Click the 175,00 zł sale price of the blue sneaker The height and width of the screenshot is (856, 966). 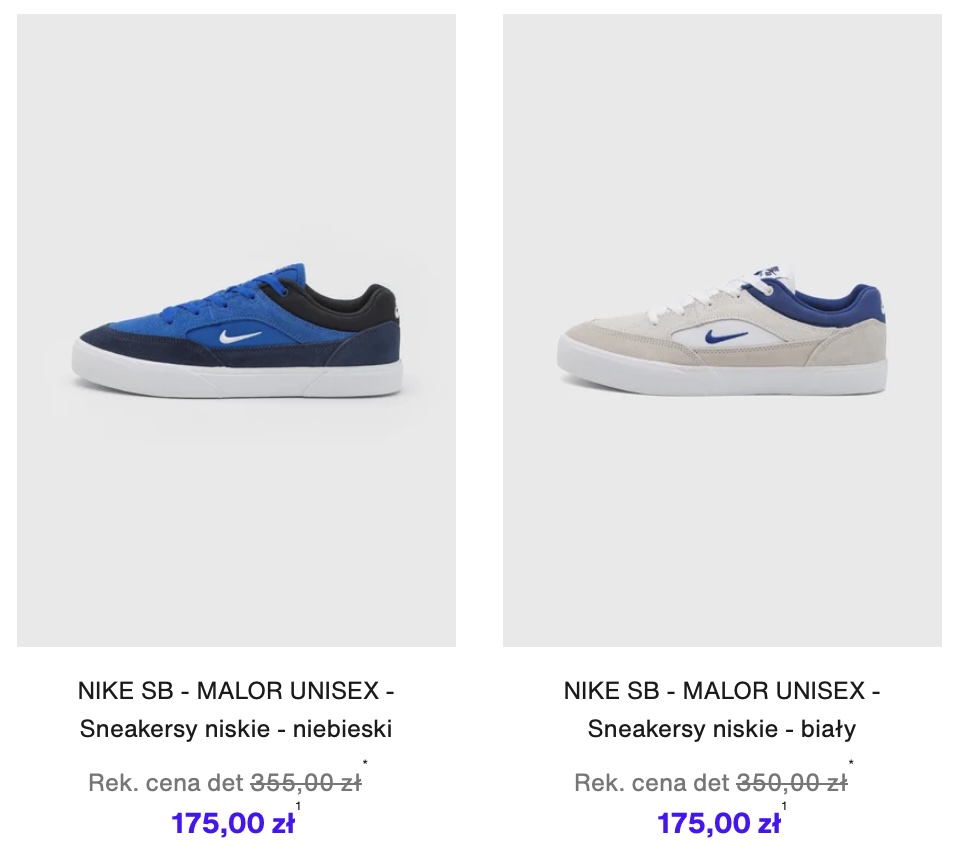(233, 823)
